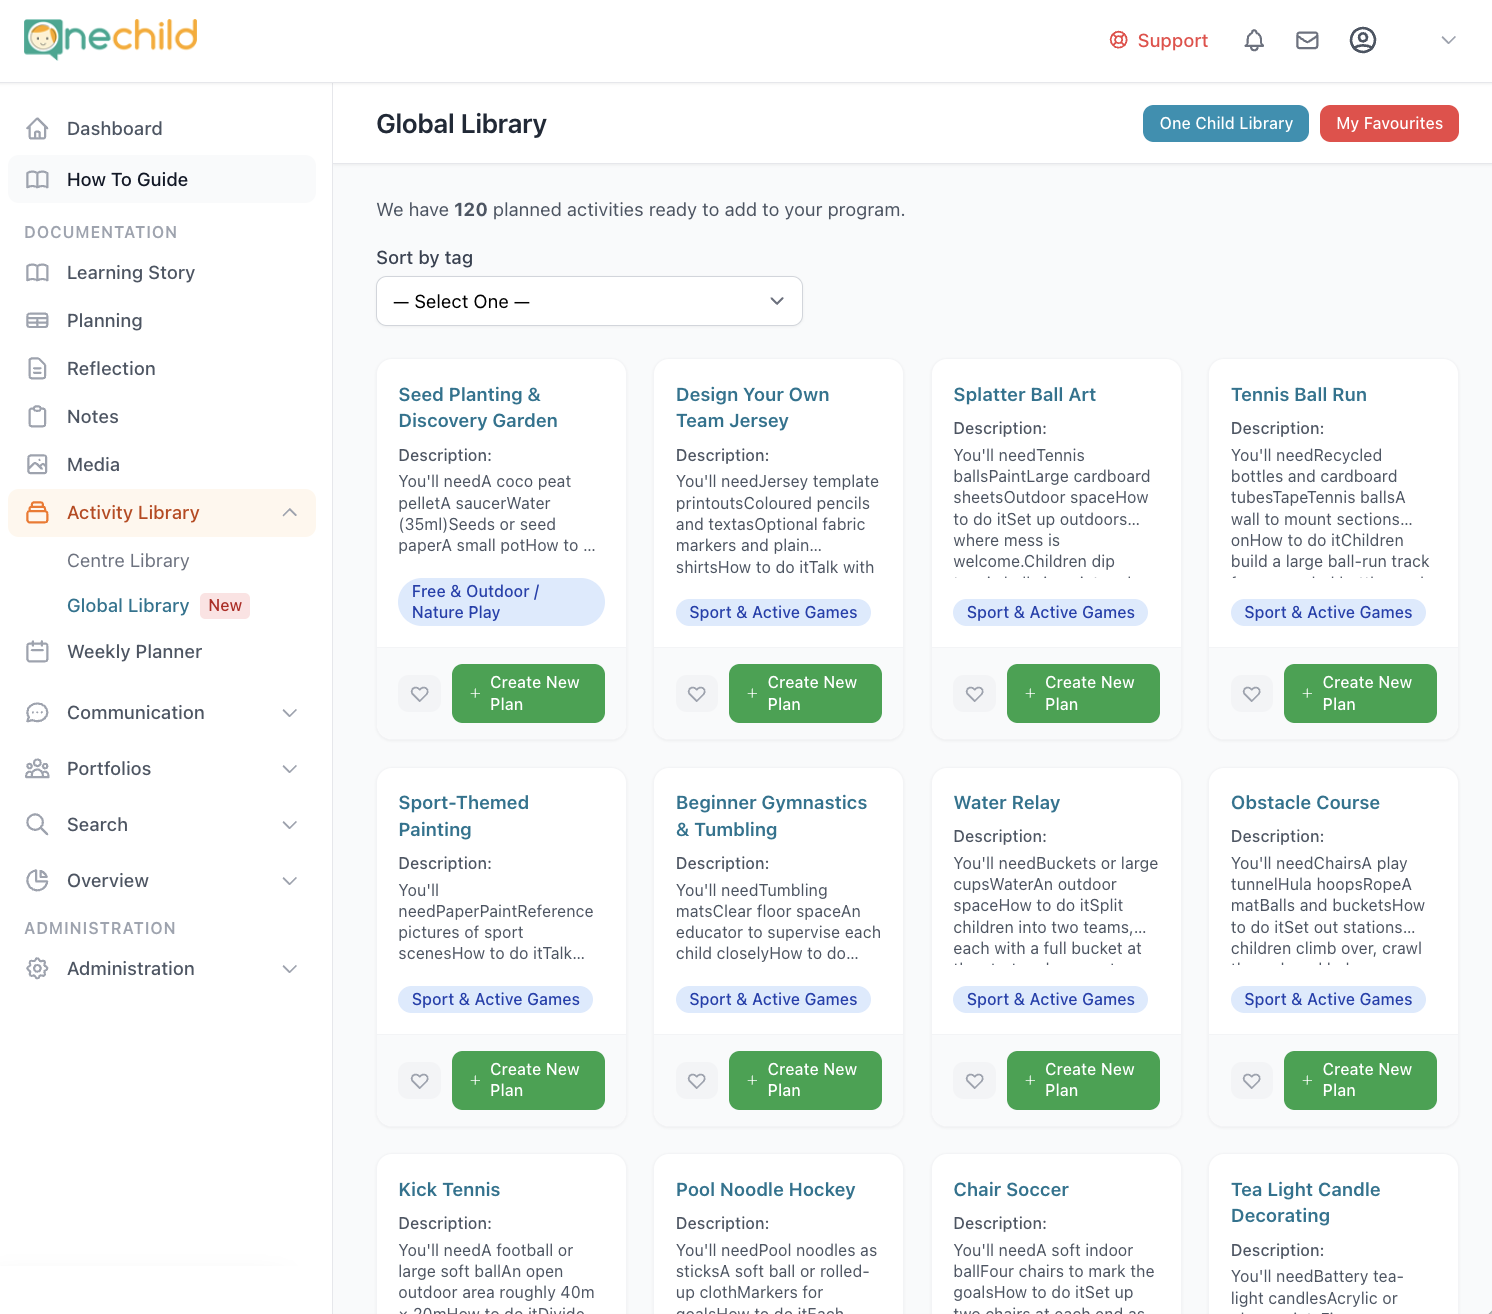1492x1314 pixels.
Task: Favourite Beginner Gymnastics & Tumbling with heart
Action: click(x=697, y=1080)
